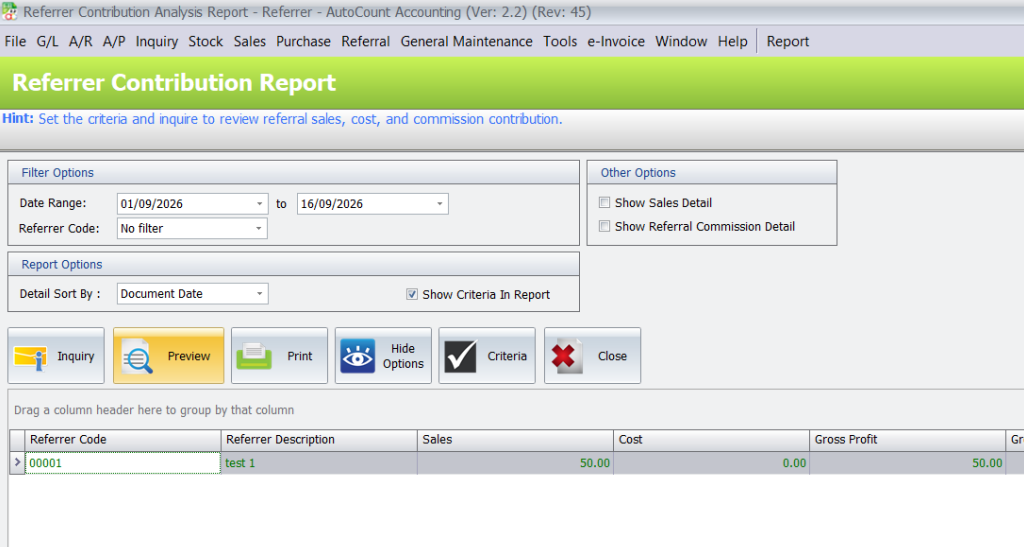Screen dimensions: 1024x547
Task: Select the referrer code 00001 cell
Action: 123,463
